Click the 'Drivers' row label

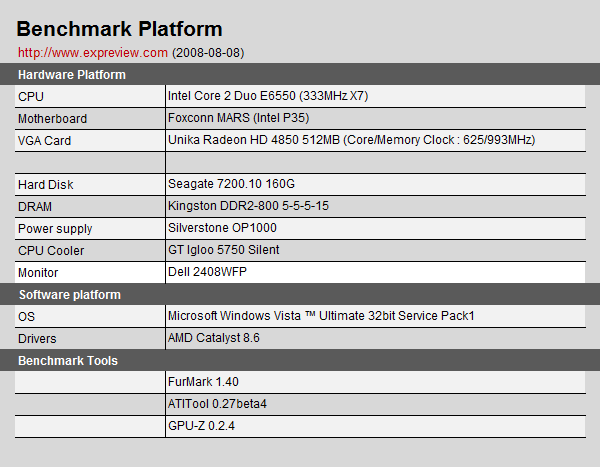tap(37, 339)
